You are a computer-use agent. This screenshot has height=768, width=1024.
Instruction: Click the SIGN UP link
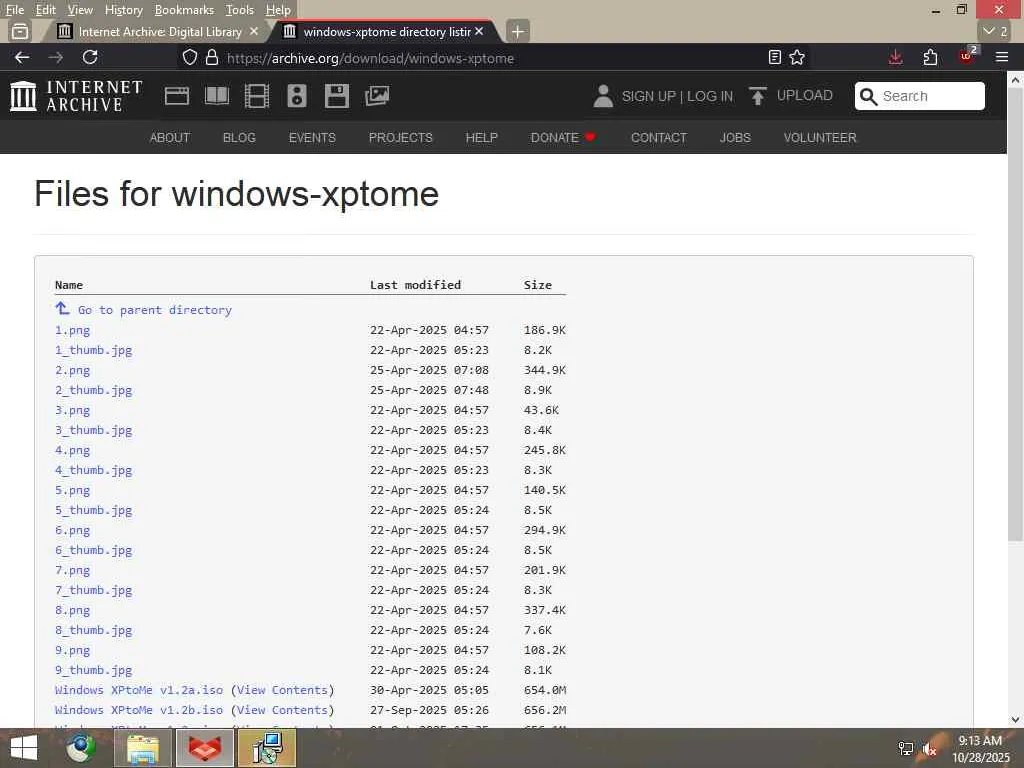click(x=649, y=96)
